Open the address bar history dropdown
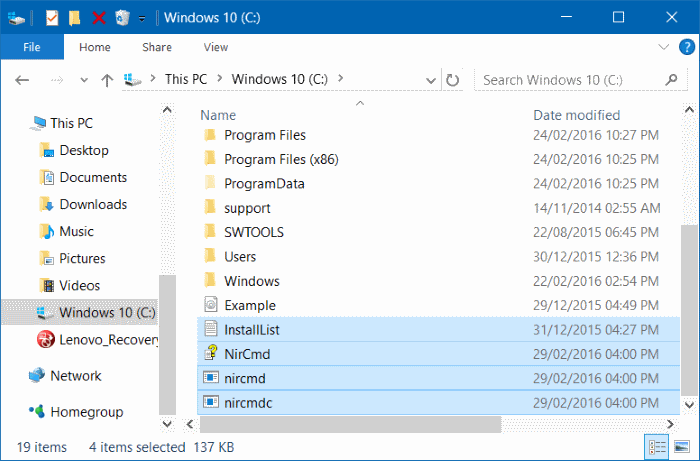 tap(431, 81)
